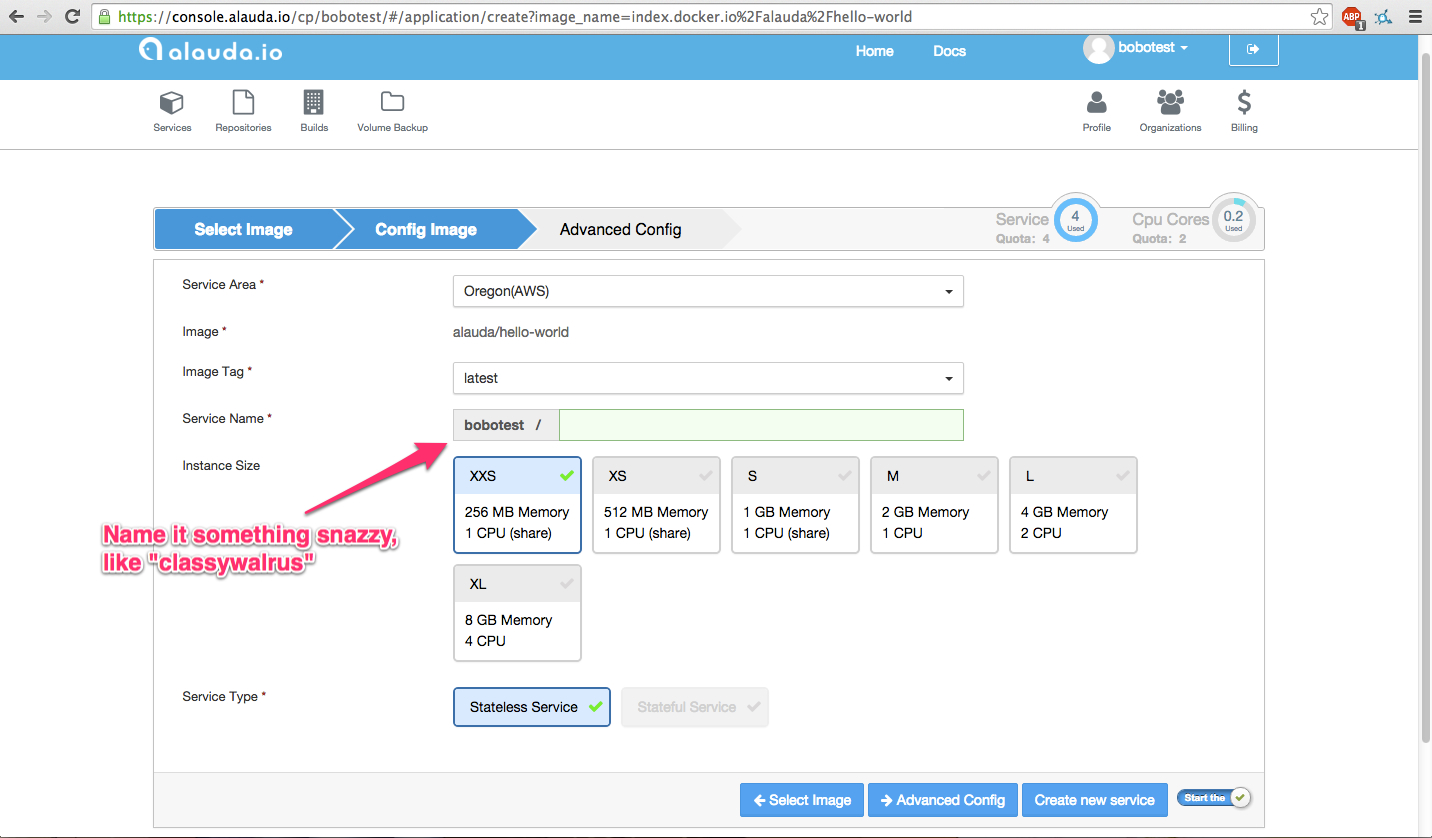
Task: Open the Home link
Action: pyautogui.click(x=875, y=51)
